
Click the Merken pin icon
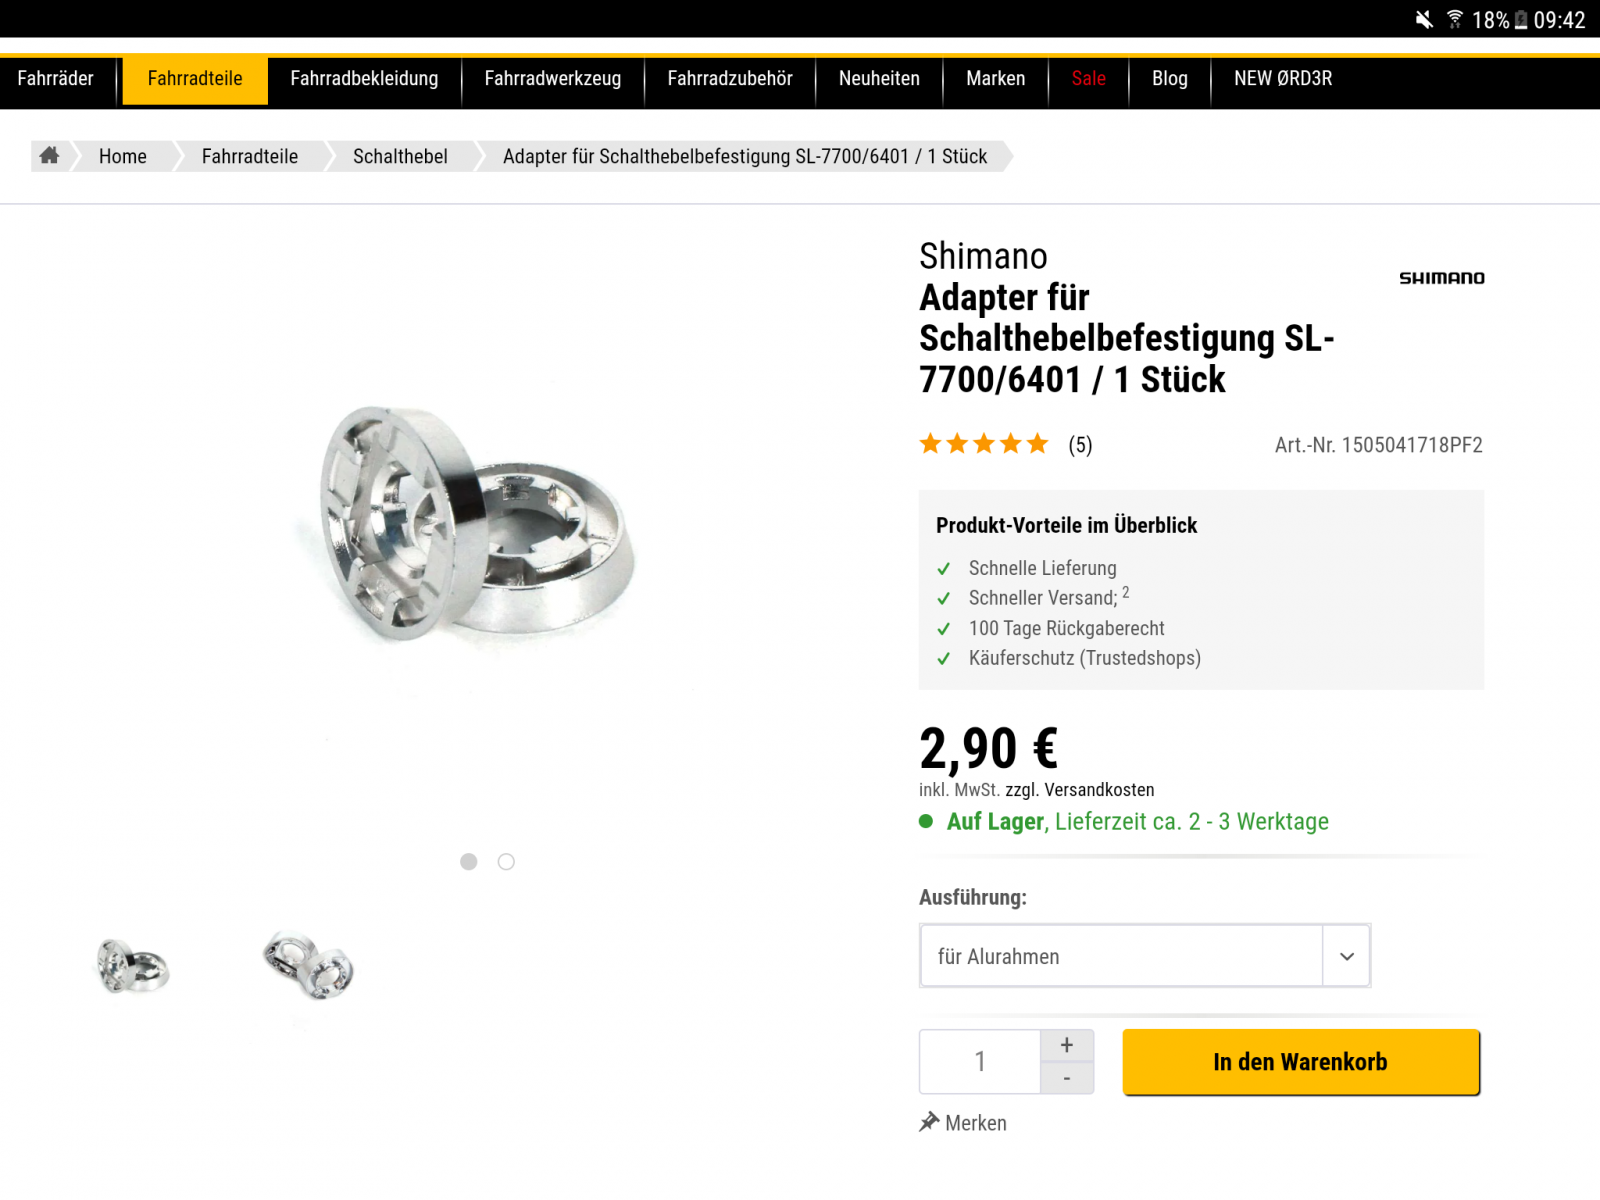click(x=929, y=1122)
